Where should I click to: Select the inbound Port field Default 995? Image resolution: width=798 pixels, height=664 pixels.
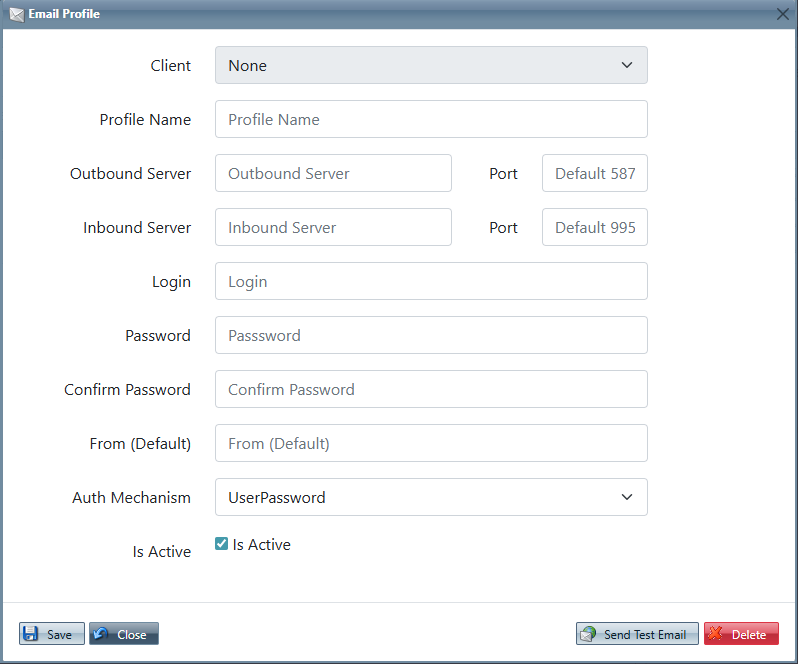pos(594,227)
